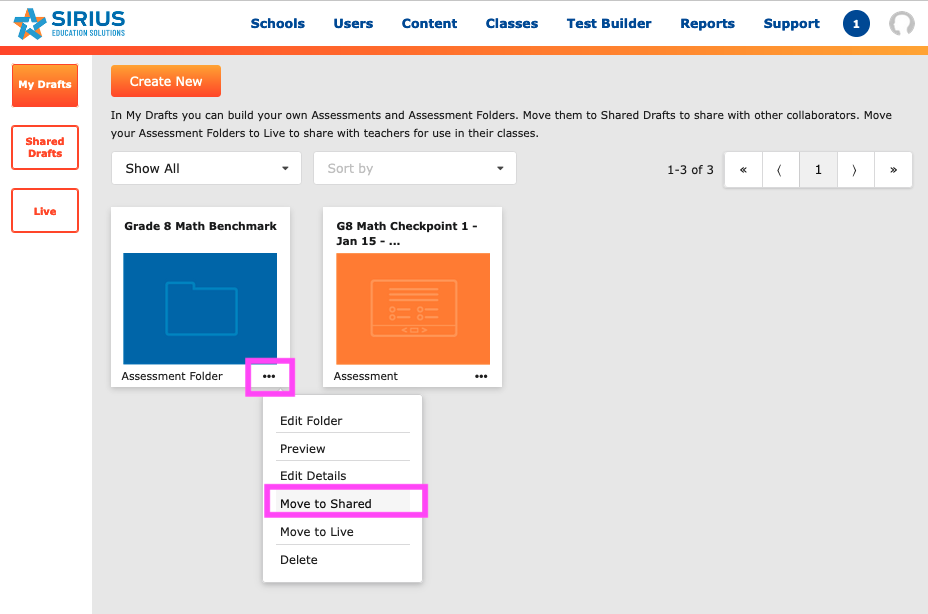Go to the Schools menu
This screenshot has width=928, height=614.
click(278, 24)
